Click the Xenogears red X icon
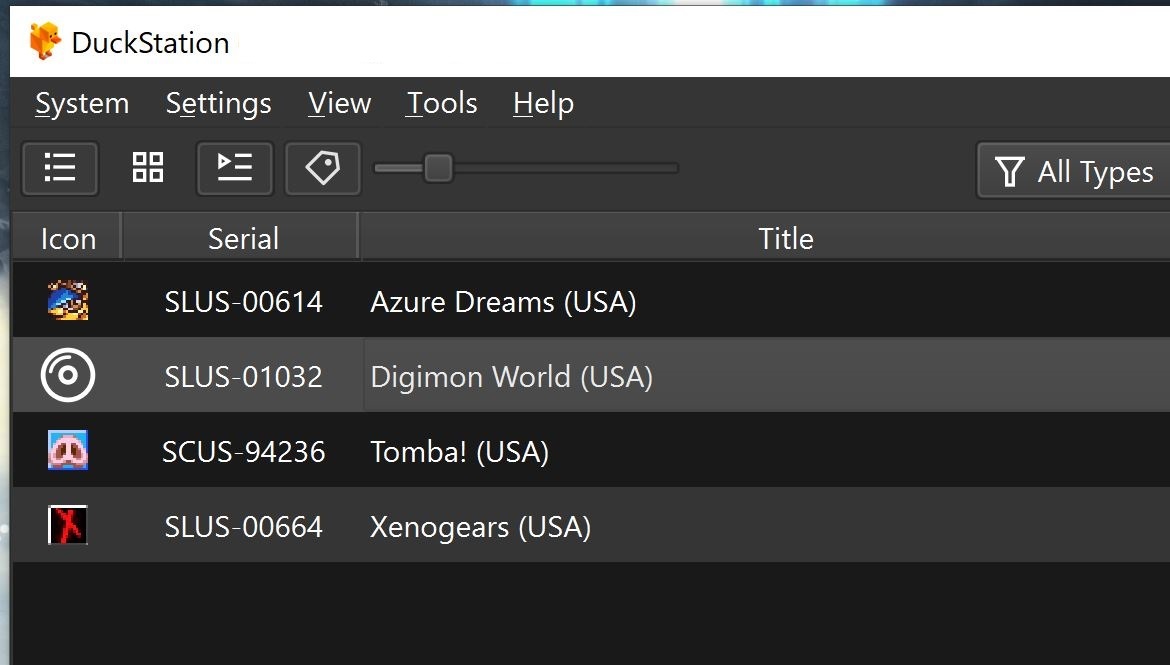Screen dimensions: 1170x665 pyautogui.click(x=68, y=525)
